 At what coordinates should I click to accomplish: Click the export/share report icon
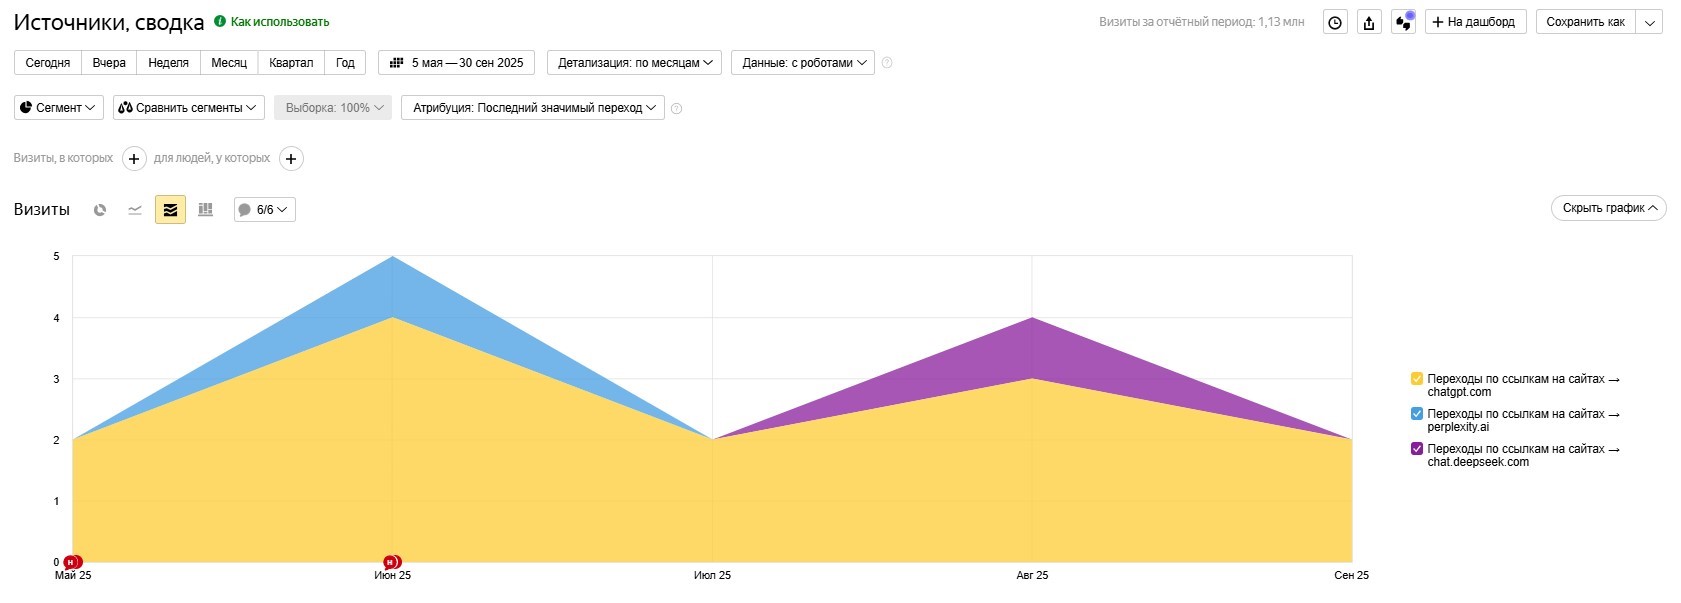pos(1369,22)
